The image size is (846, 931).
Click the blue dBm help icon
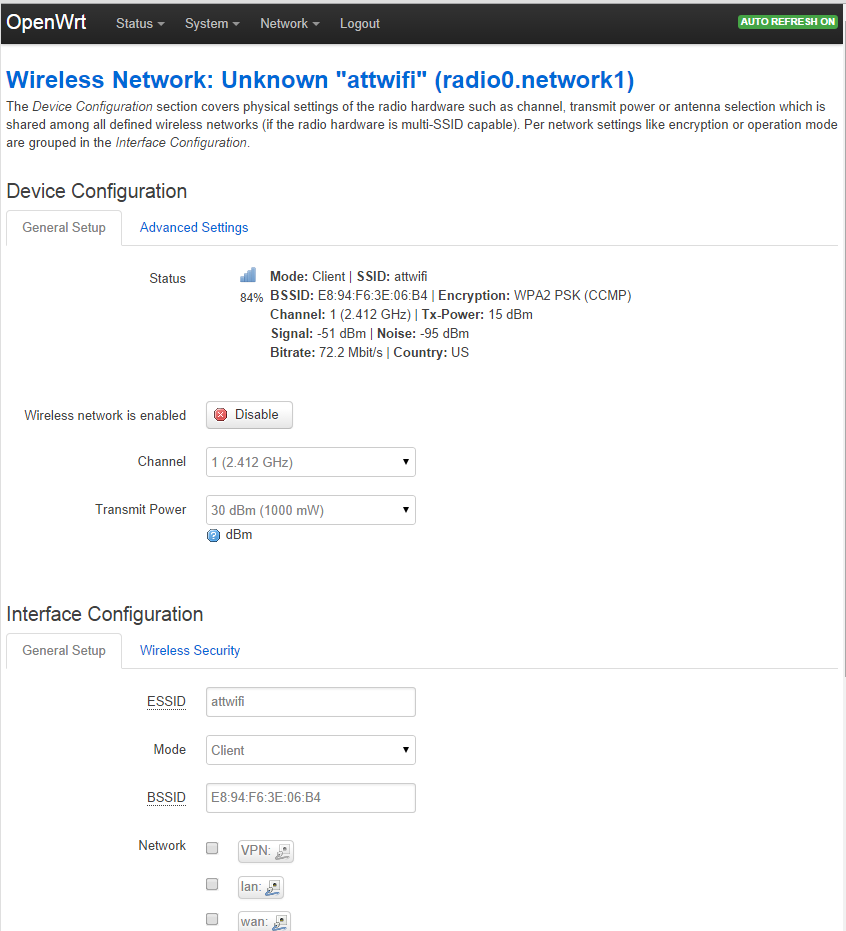coord(213,535)
